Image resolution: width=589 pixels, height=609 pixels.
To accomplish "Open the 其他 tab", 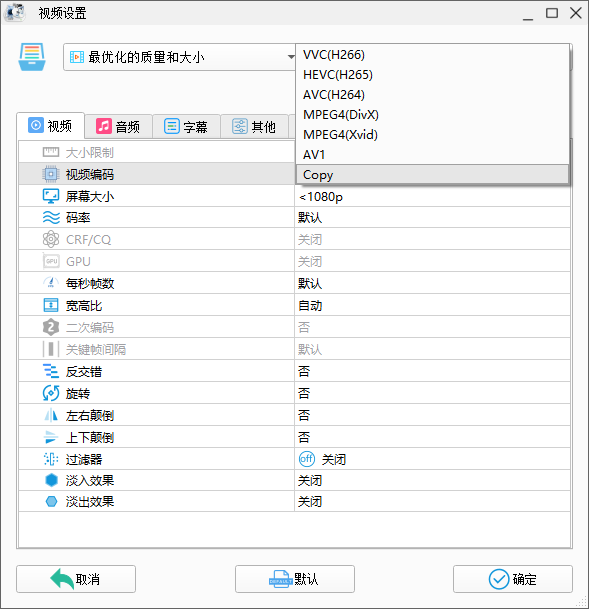I will click(x=254, y=127).
